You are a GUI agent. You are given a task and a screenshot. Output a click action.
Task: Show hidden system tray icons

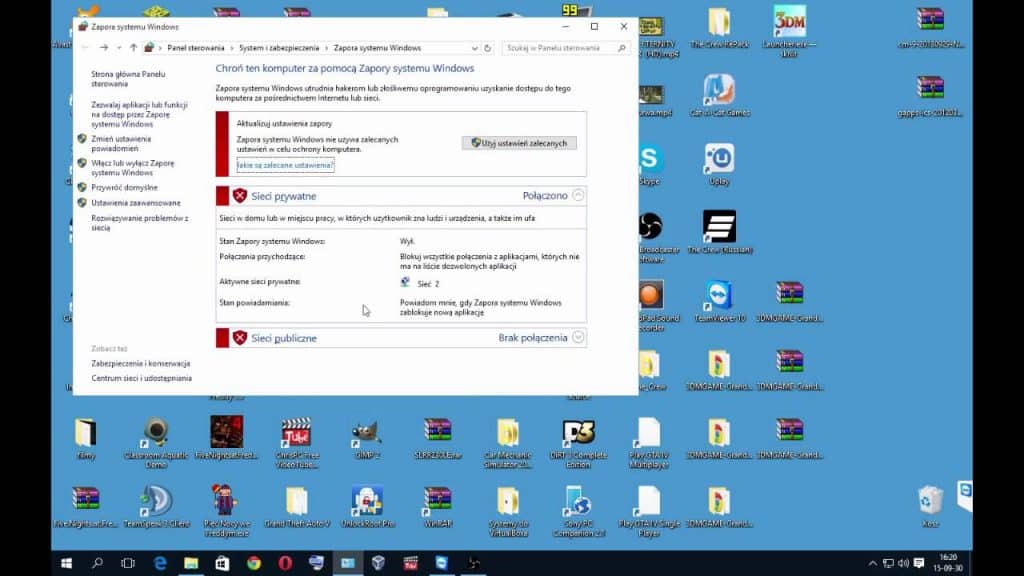point(872,564)
